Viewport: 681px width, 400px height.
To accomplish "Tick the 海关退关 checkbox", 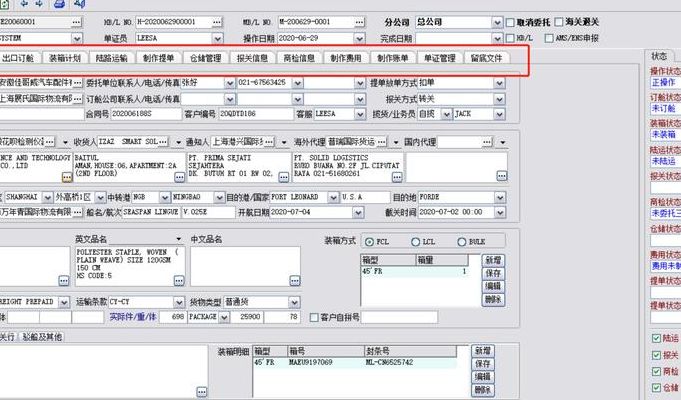I will 559,22.
